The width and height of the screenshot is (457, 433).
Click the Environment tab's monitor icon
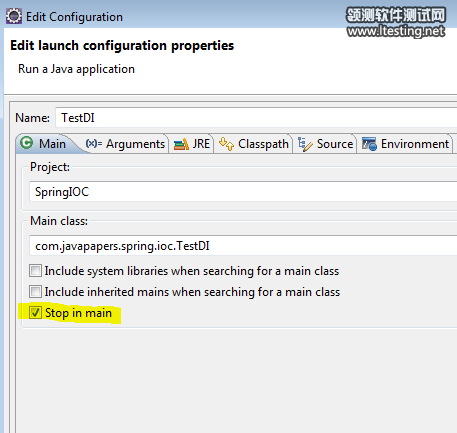click(x=369, y=144)
